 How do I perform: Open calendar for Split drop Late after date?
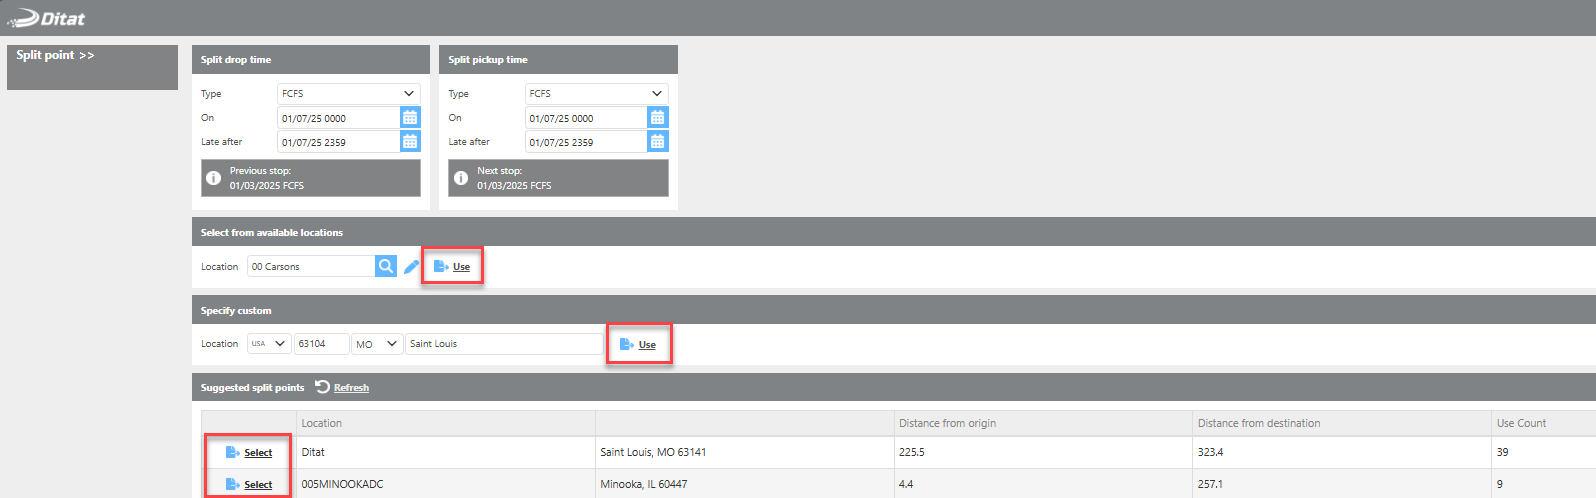tap(410, 142)
